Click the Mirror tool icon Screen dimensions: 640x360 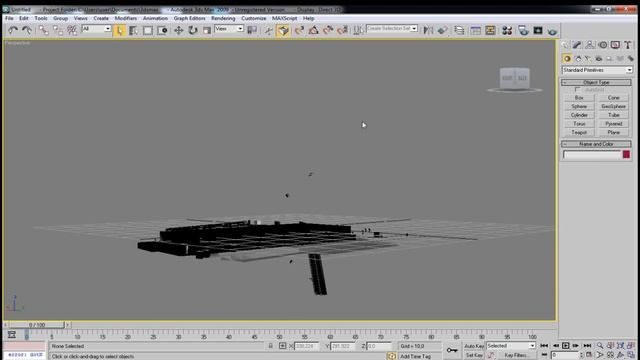428,30
